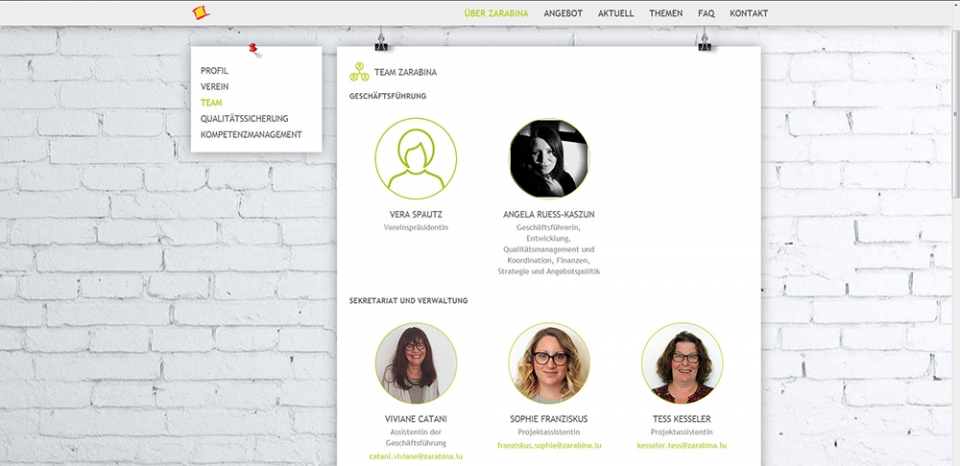Click the Team Zarabina page title
Image resolution: width=960 pixels, height=466 pixels.
[x=405, y=72]
